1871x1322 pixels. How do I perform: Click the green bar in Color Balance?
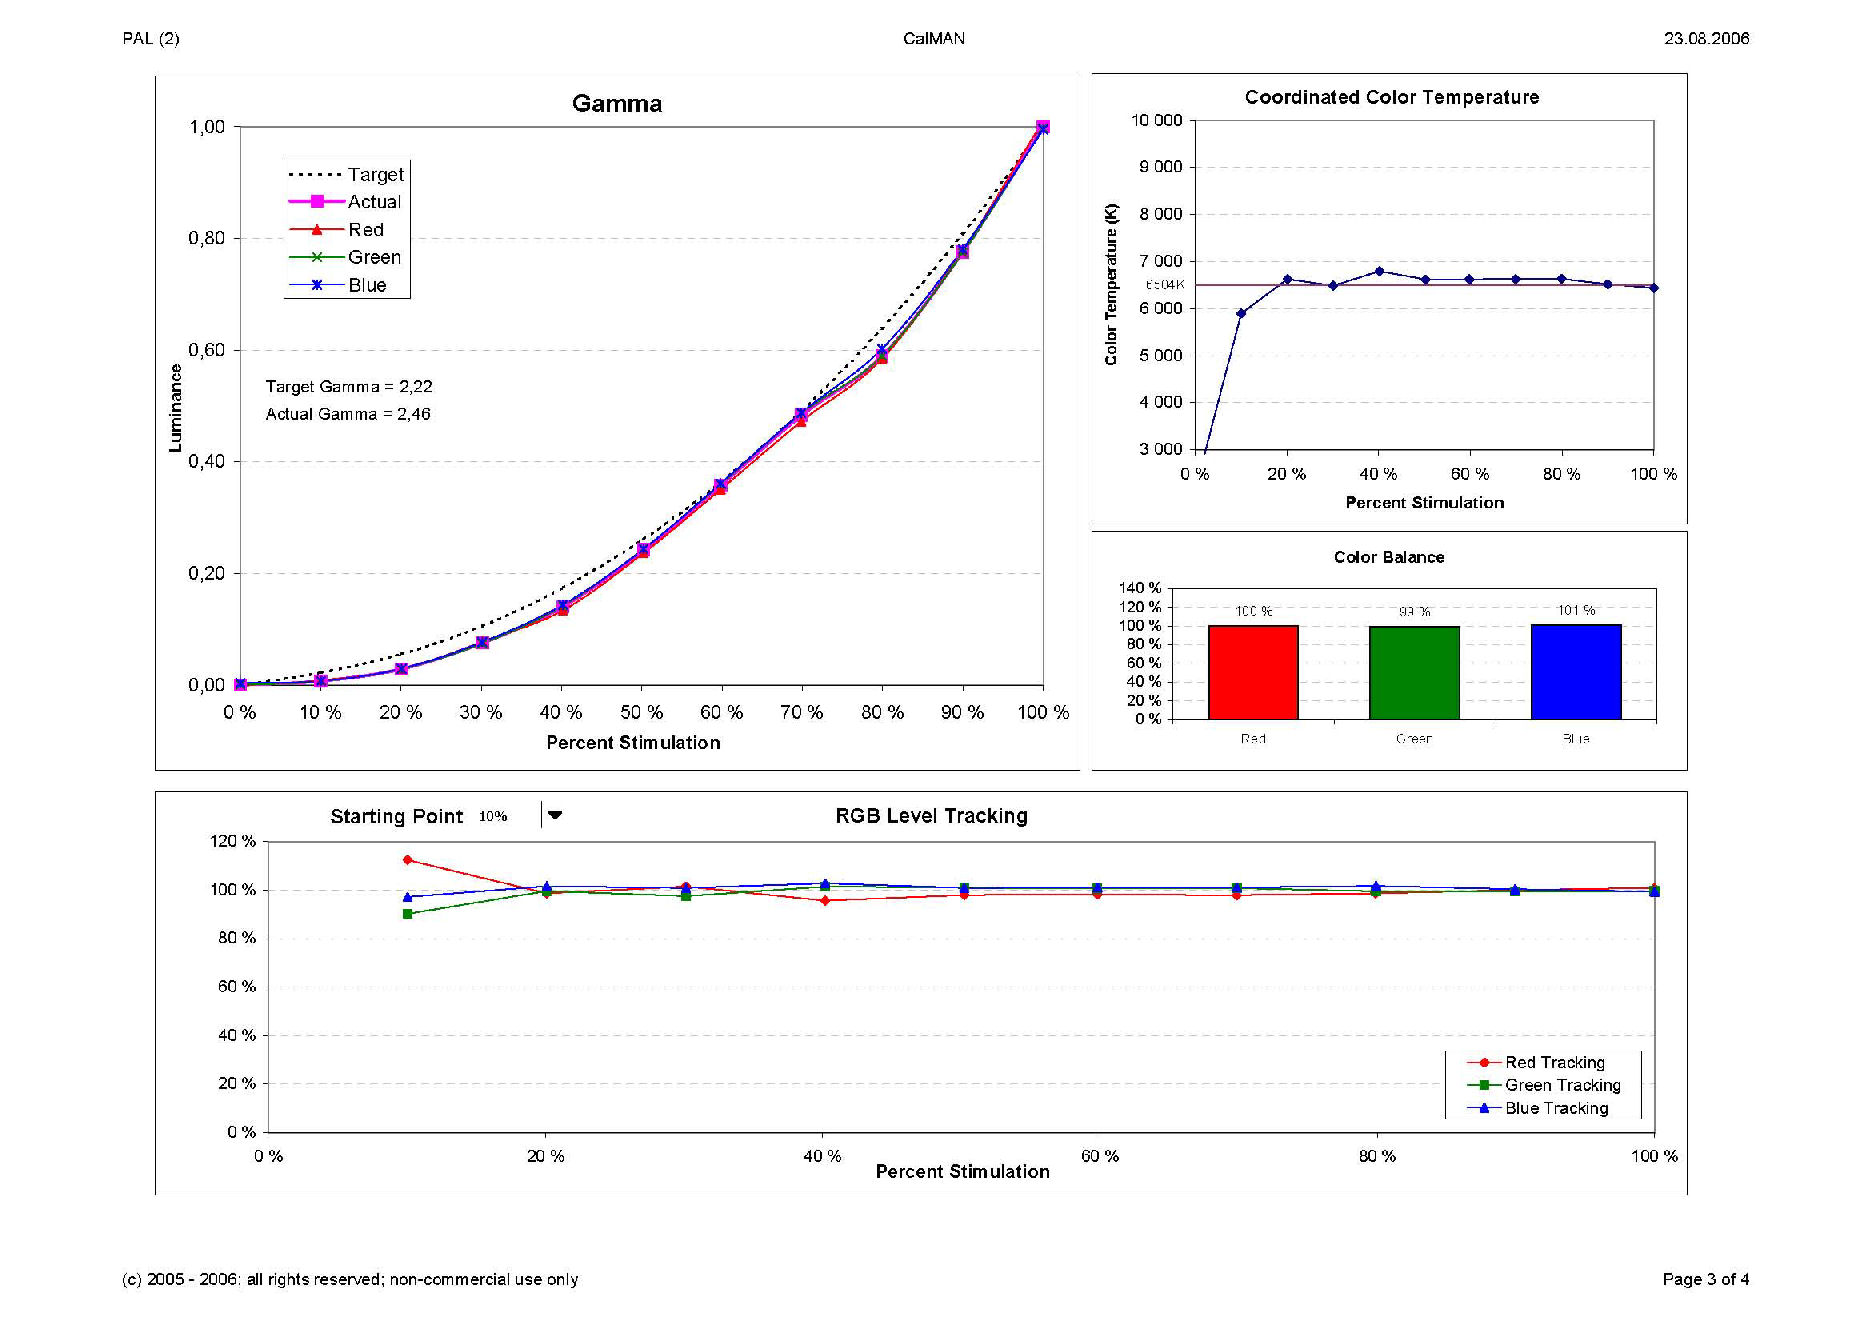pyautogui.click(x=1414, y=673)
